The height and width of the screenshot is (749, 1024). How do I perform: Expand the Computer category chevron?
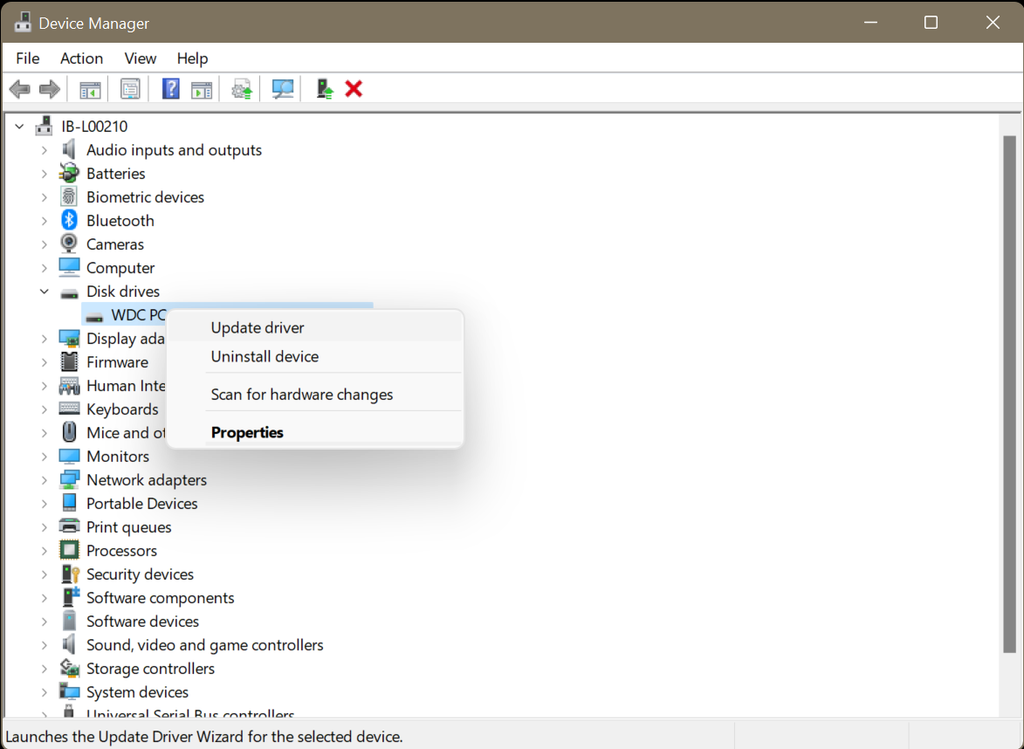coord(44,268)
